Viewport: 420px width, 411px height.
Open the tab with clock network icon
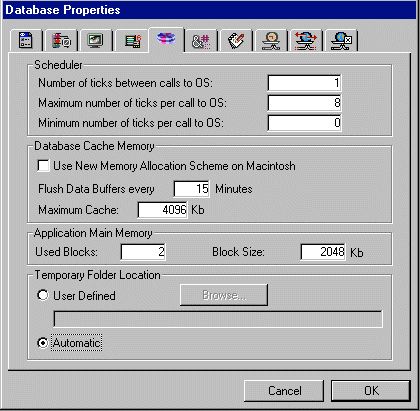coord(271,41)
